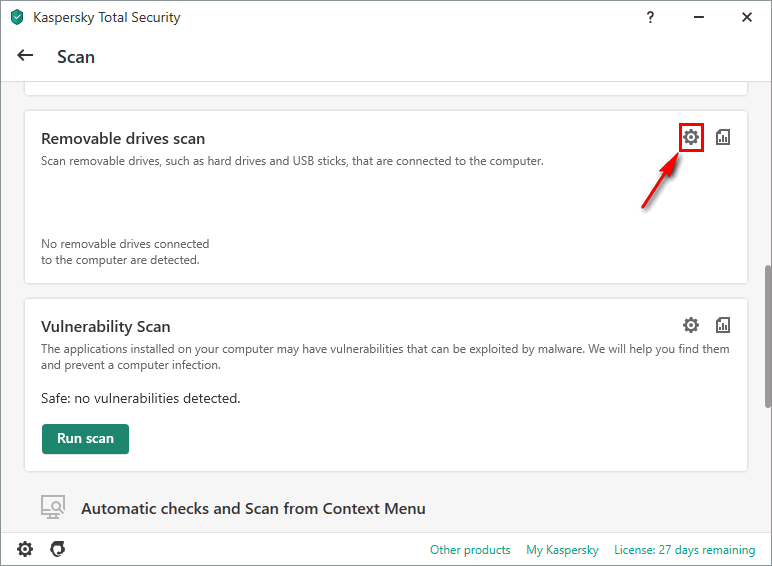Open Removable drives scan settings gear
772x566 pixels.
(x=691, y=137)
